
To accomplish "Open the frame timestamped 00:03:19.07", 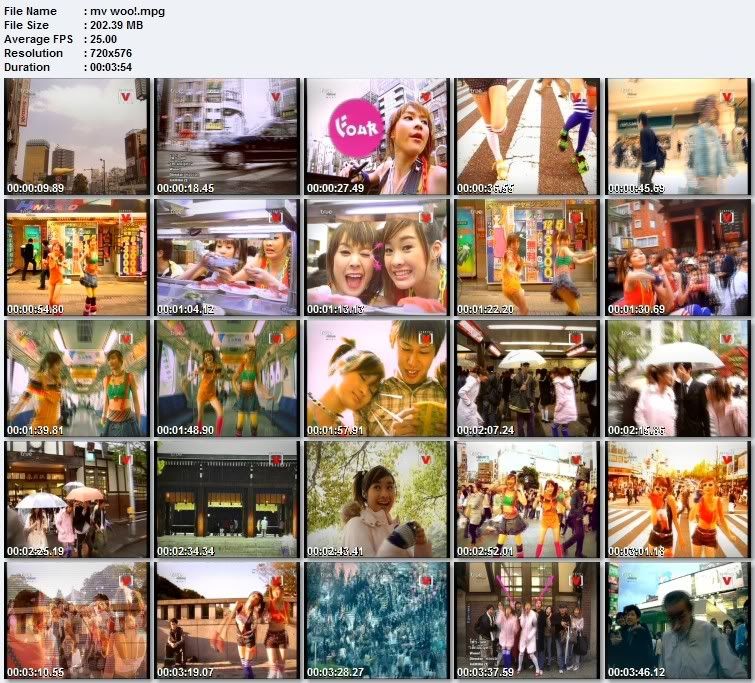I will coord(227,620).
